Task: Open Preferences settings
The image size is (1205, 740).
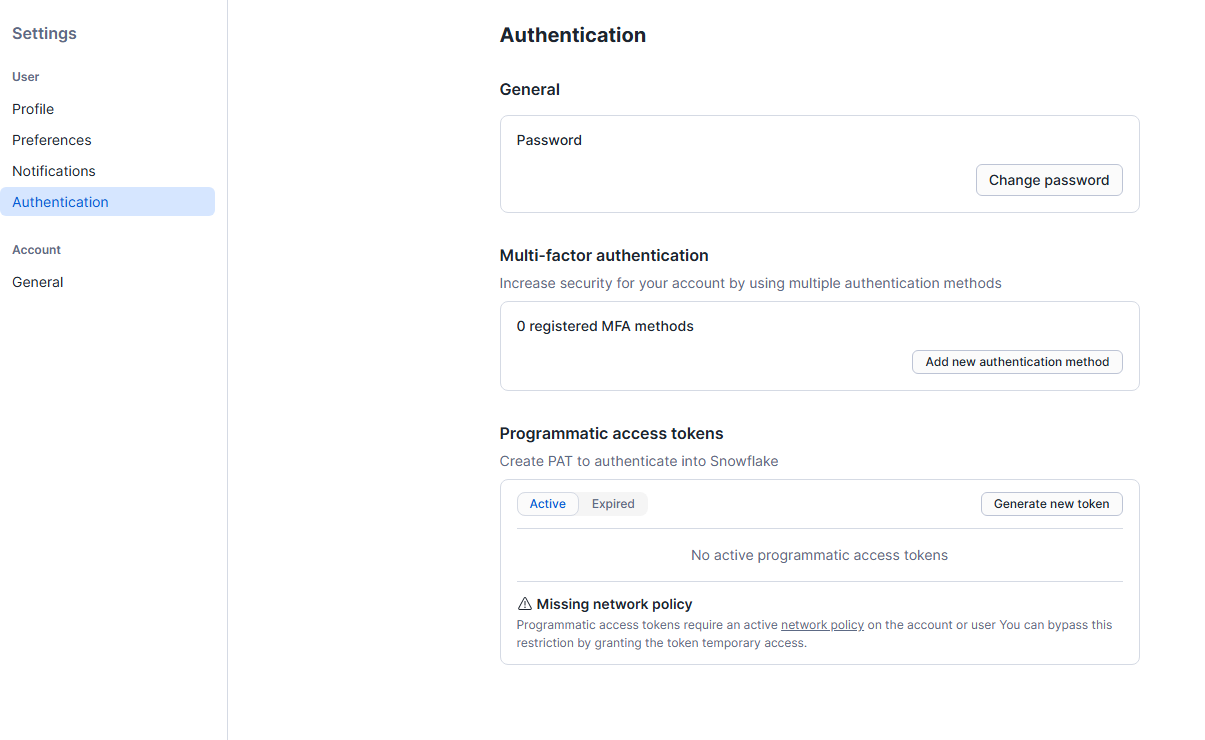Action: click(51, 139)
